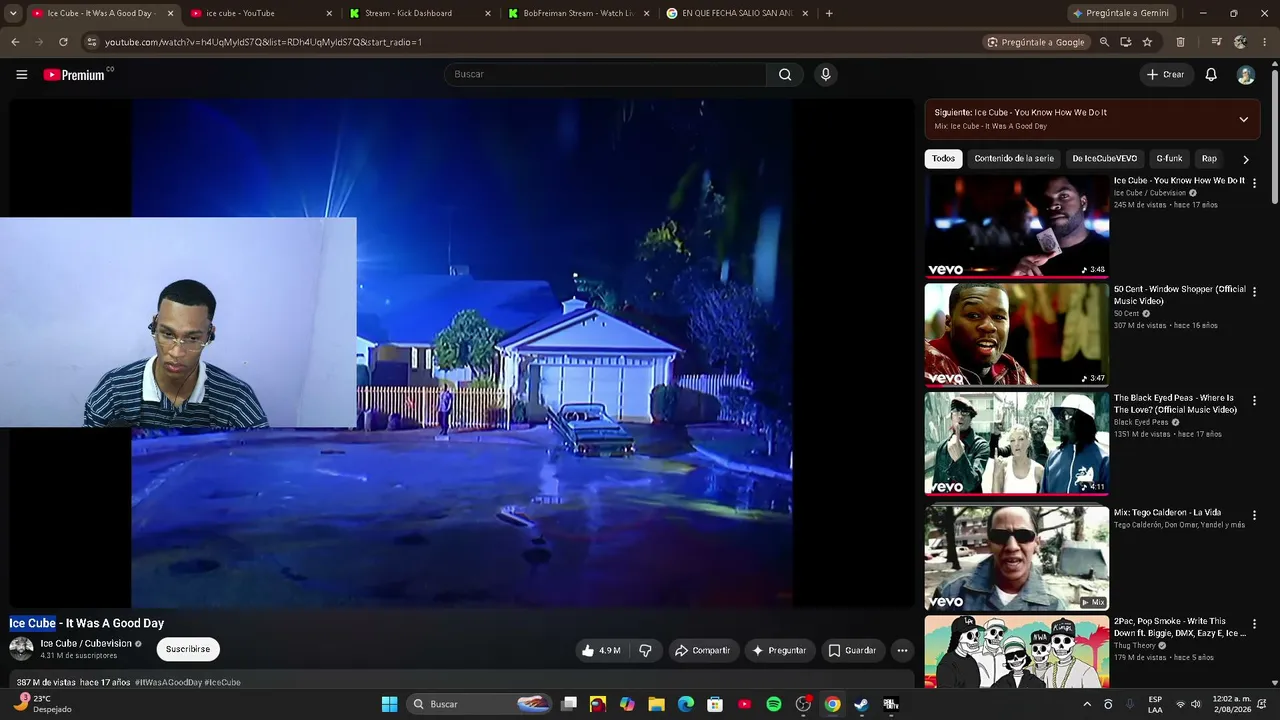Click the Chrome address bar URL
This screenshot has height=720, width=1280.
point(263,42)
